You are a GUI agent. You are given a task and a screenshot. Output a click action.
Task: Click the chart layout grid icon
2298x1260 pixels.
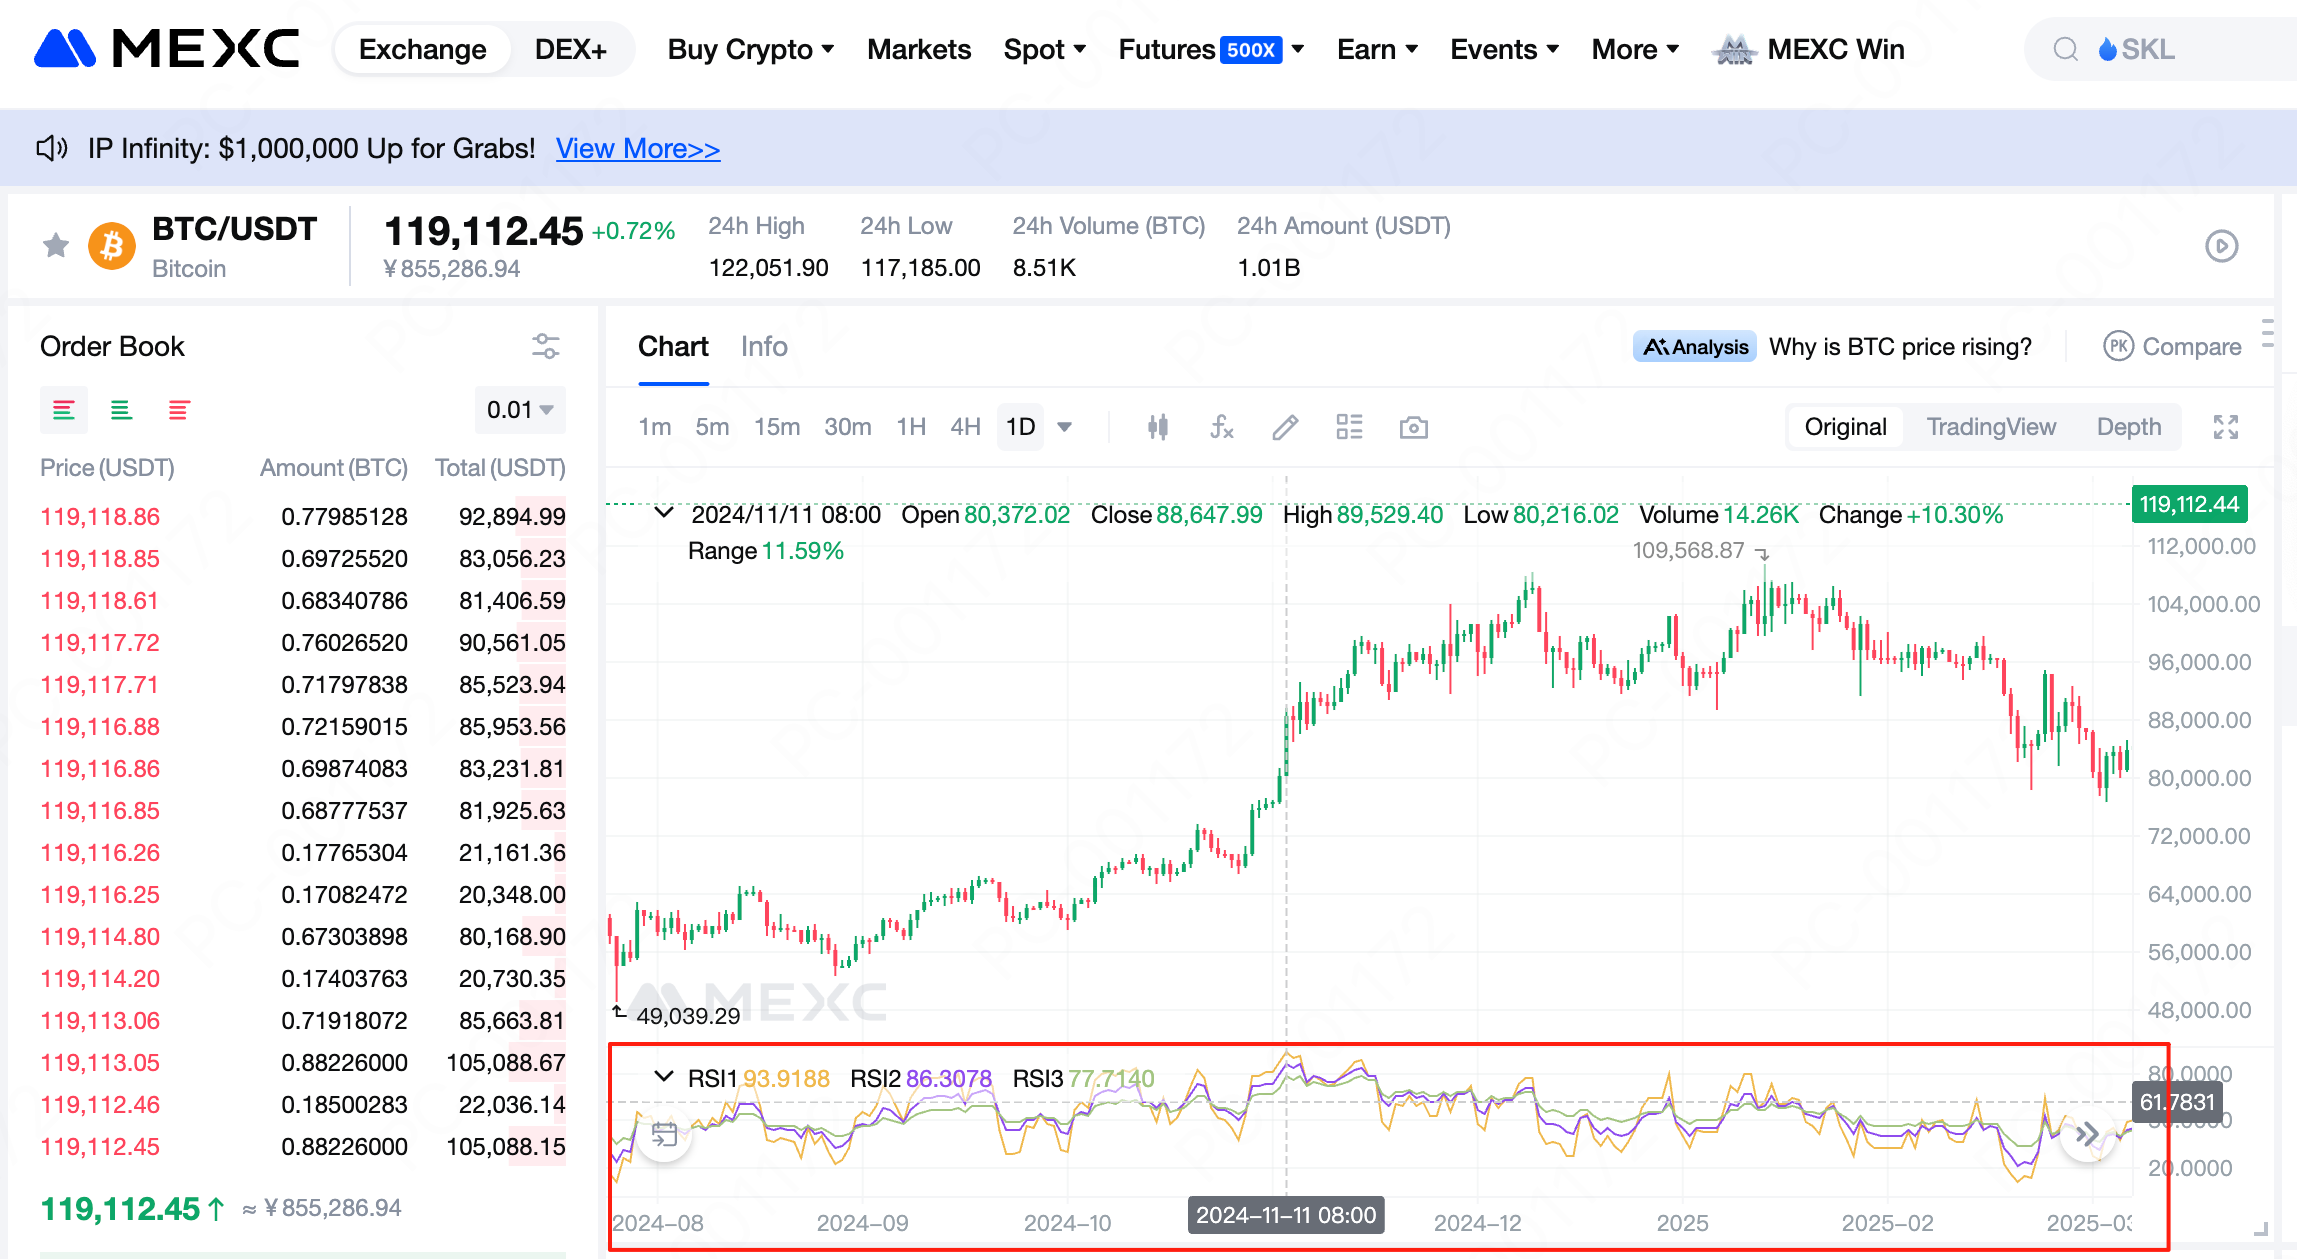[1349, 428]
